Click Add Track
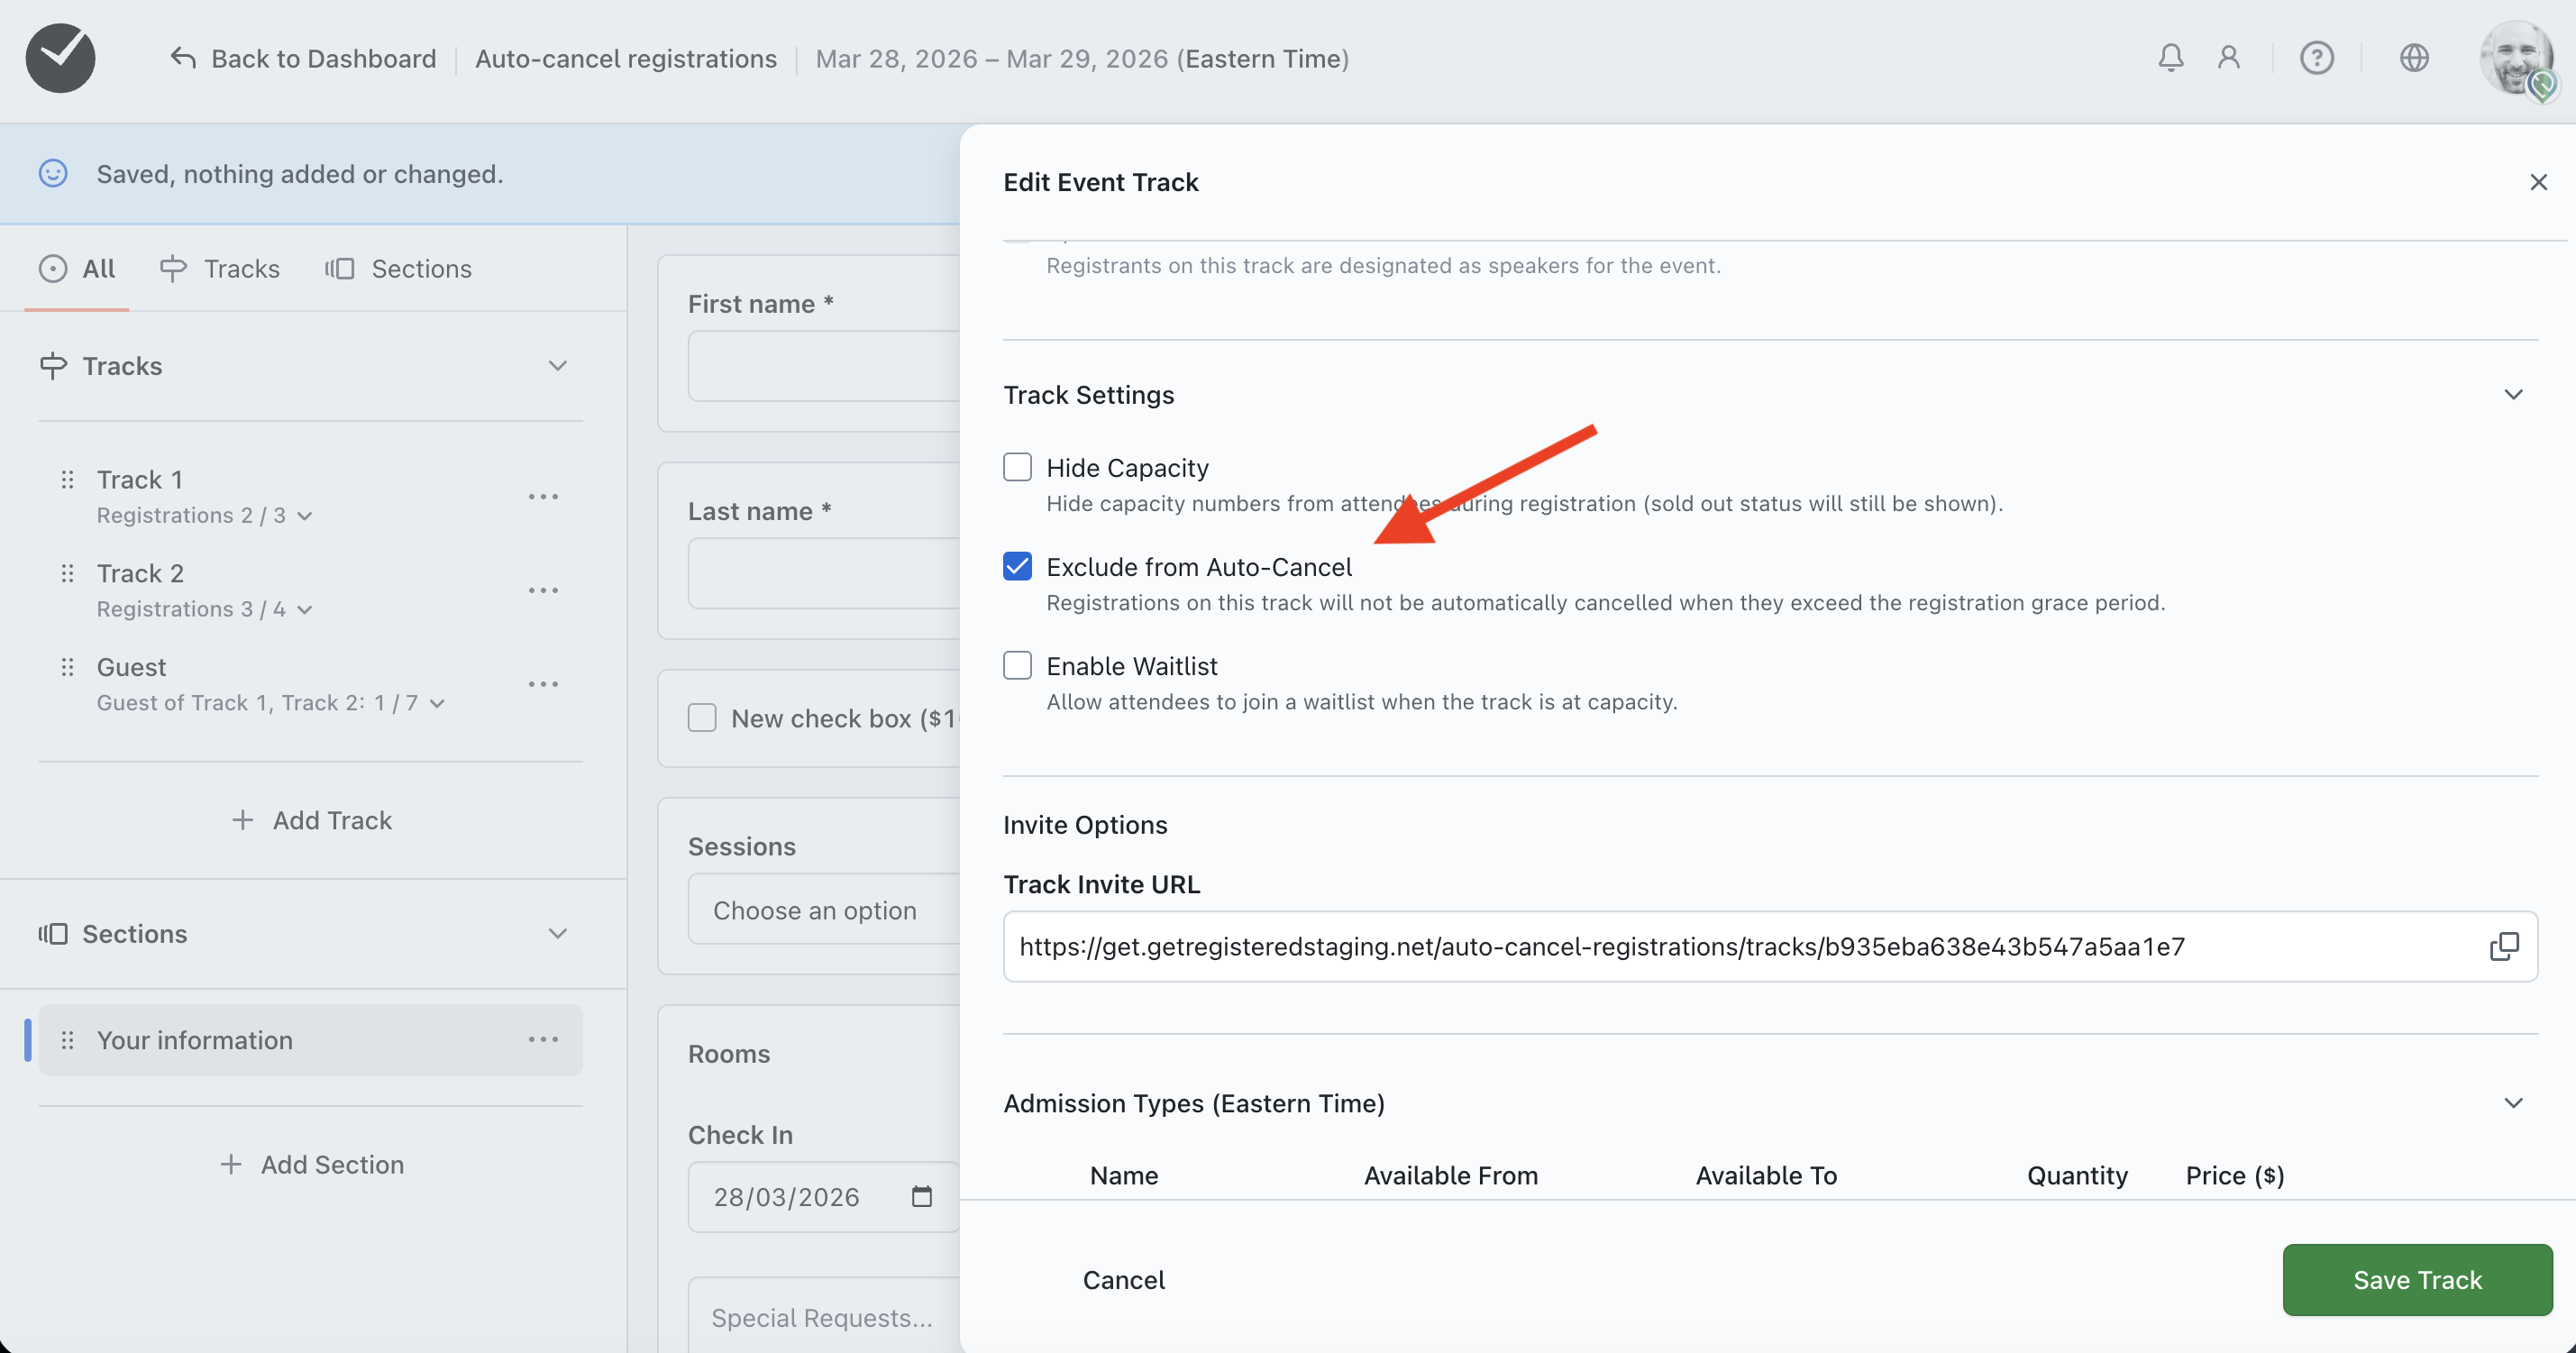 (311, 820)
